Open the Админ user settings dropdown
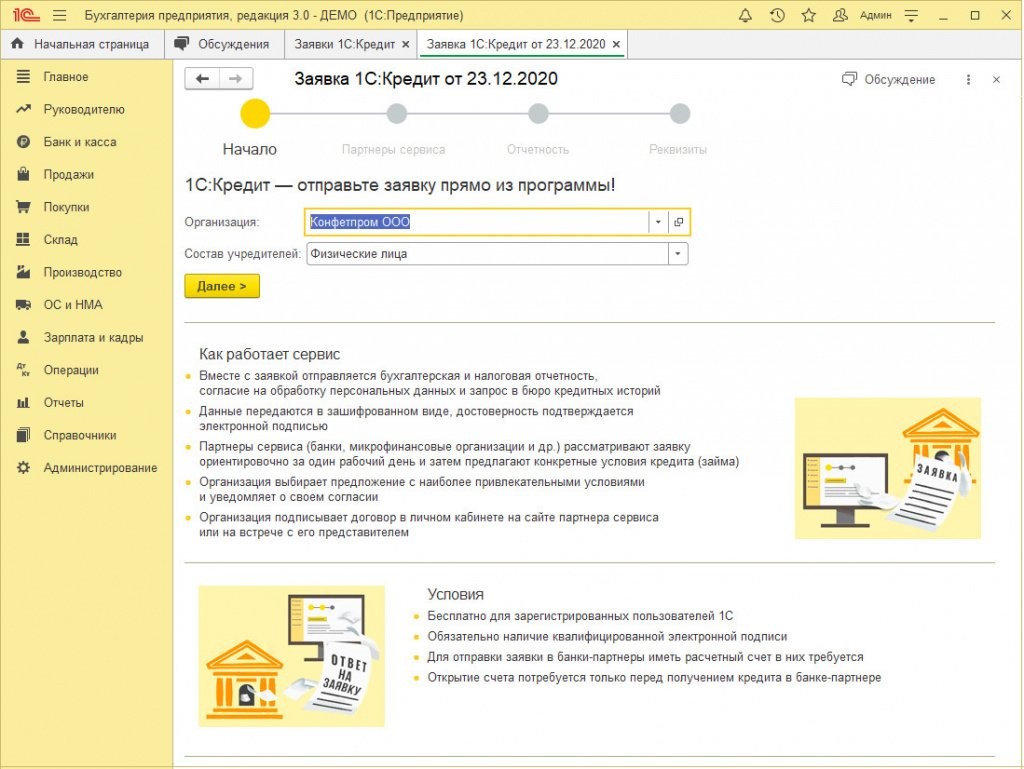Viewport: 1024px width, 769px height. click(x=910, y=16)
